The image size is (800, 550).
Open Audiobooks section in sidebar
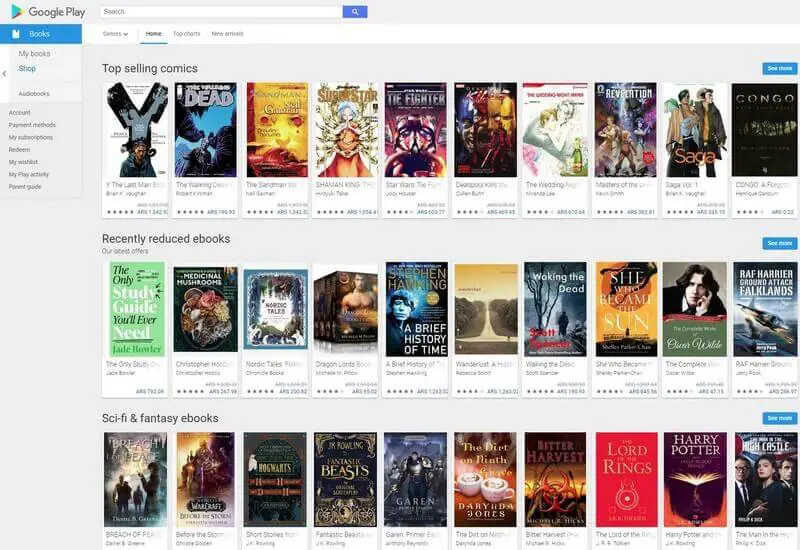point(34,94)
